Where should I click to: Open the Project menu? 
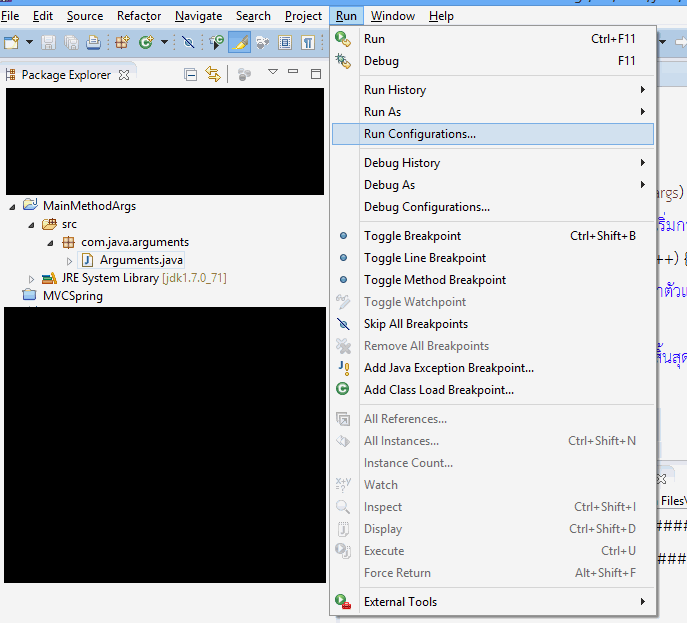pyautogui.click(x=303, y=16)
